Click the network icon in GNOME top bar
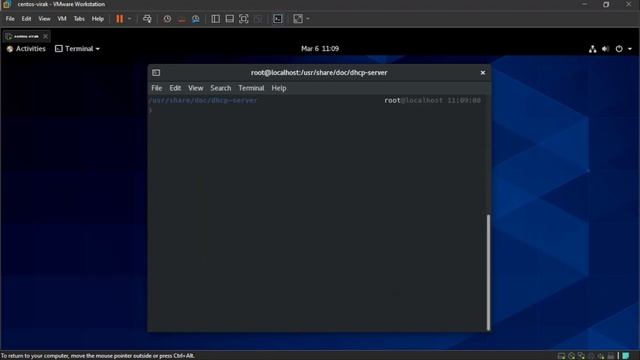 point(593,49)
